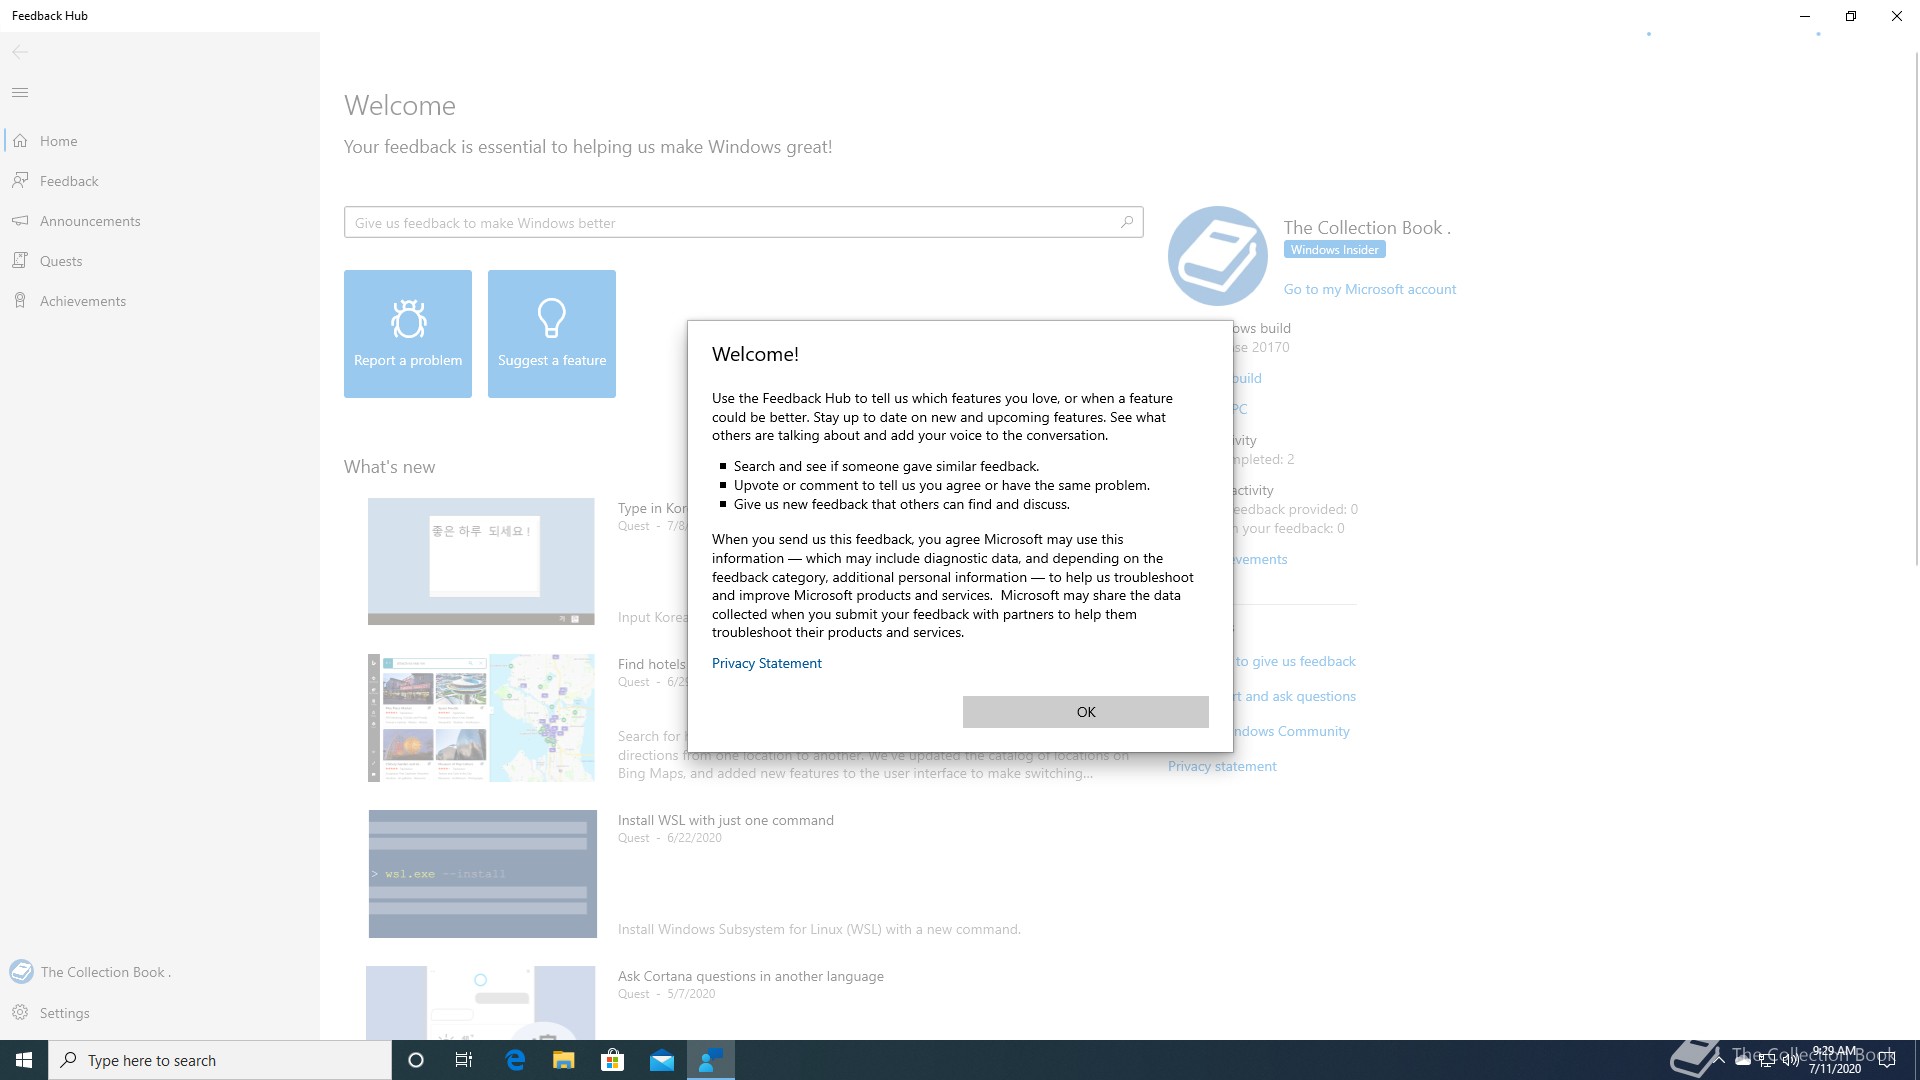This screenshot has width=1920, height=1080.
Task: Click the taskbar clock and date
Action: [x=1834, y=1060]
